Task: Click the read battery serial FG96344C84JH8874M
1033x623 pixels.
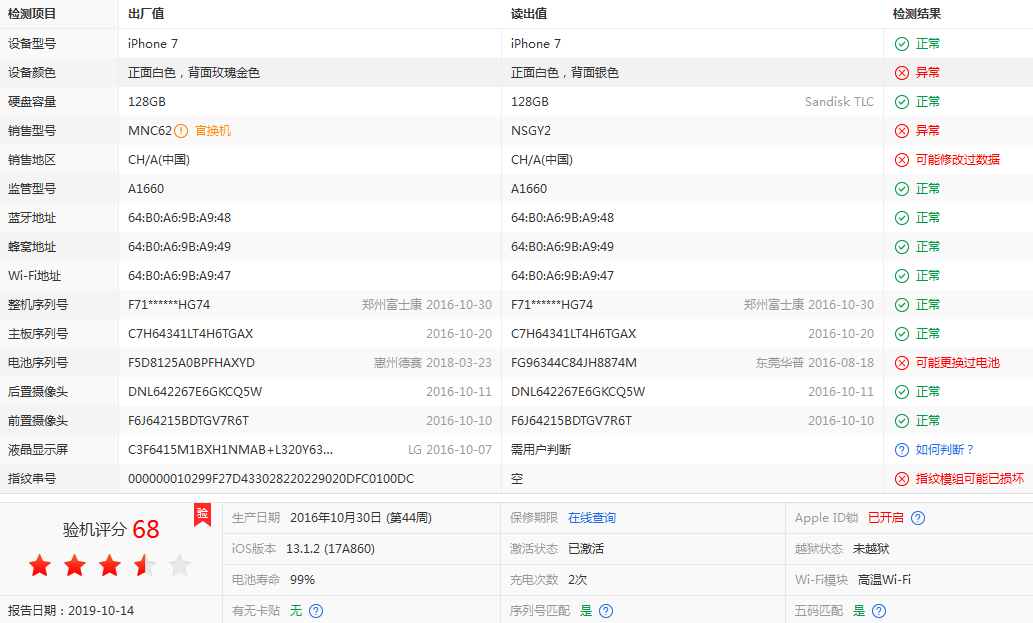Action: (574, 363)
